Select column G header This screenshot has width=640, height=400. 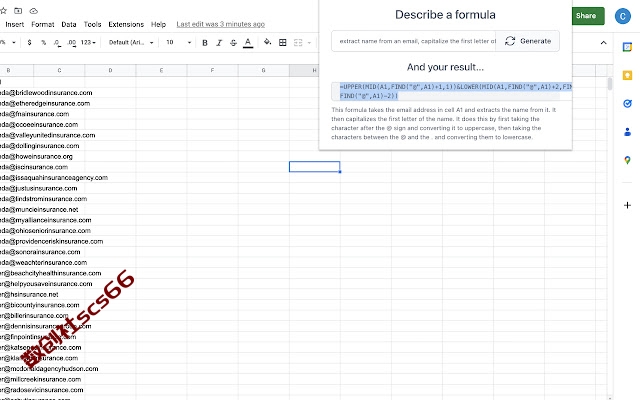pyautogui.click(x=263, y=70)
